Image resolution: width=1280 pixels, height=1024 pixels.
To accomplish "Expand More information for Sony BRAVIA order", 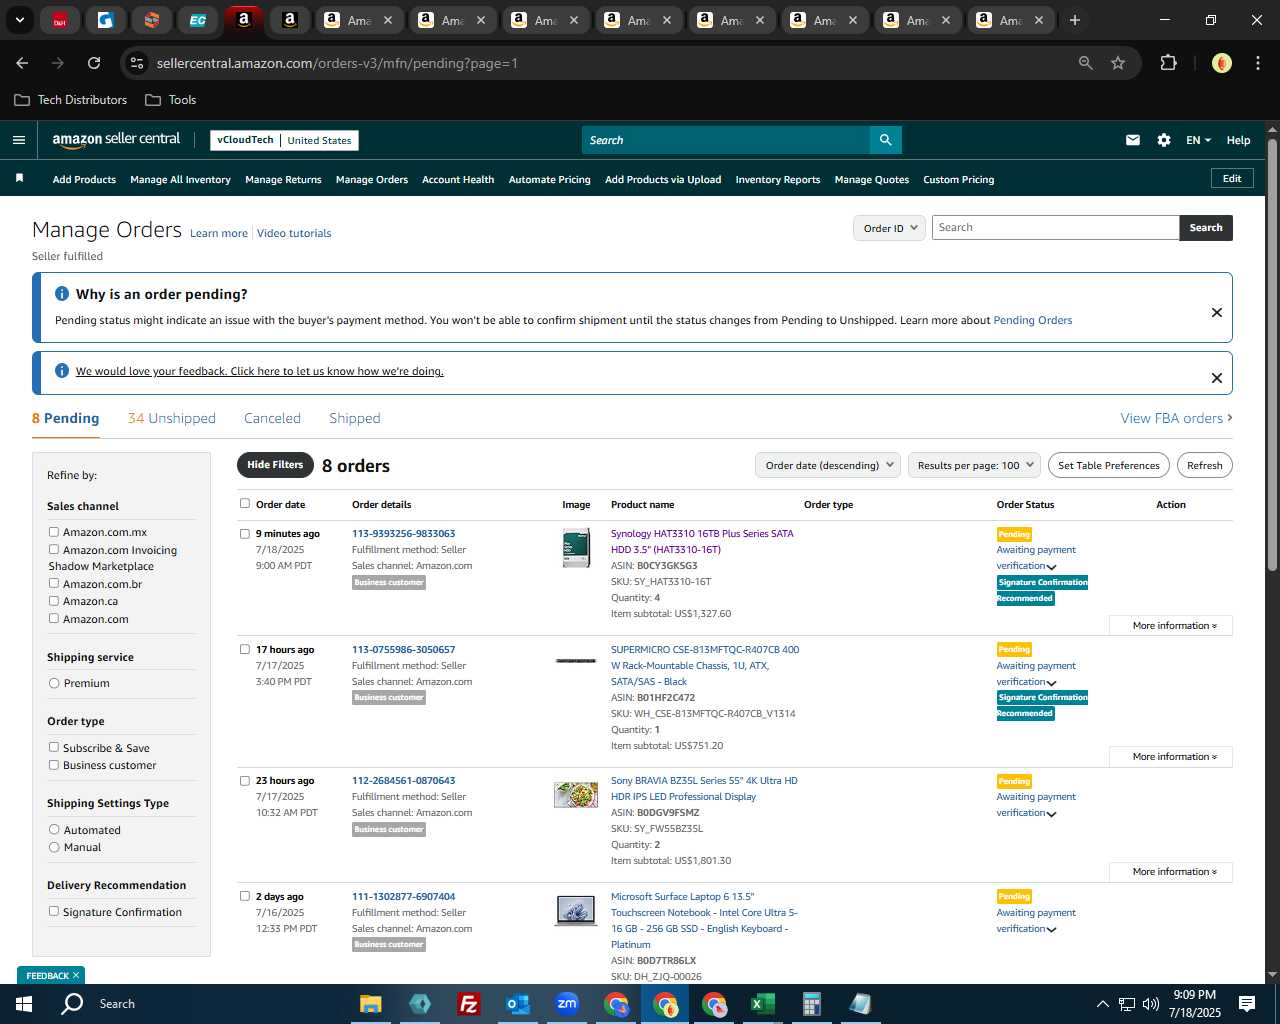I will 1171,872.
